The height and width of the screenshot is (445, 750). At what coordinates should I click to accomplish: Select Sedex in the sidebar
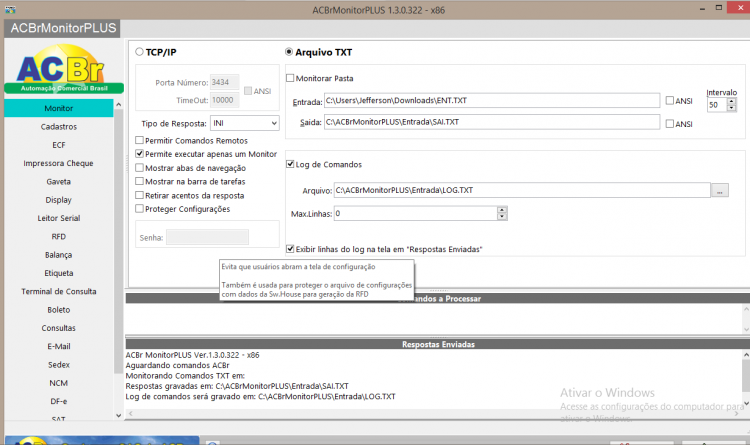pyautogui.click(x=59, y=365)
